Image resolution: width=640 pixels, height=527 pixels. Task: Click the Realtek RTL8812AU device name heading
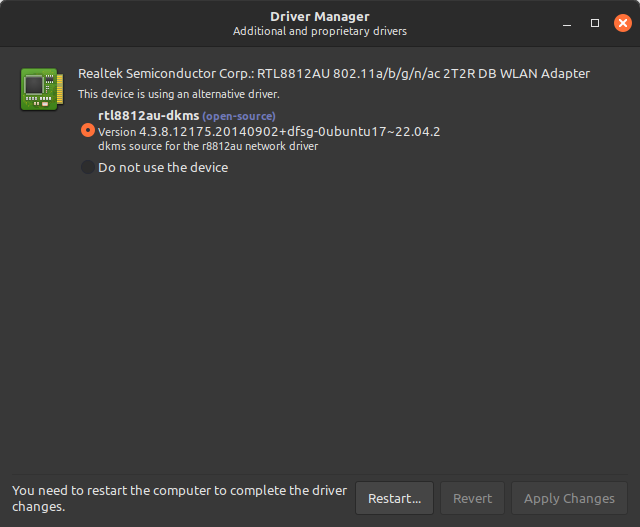coord(334,73)
